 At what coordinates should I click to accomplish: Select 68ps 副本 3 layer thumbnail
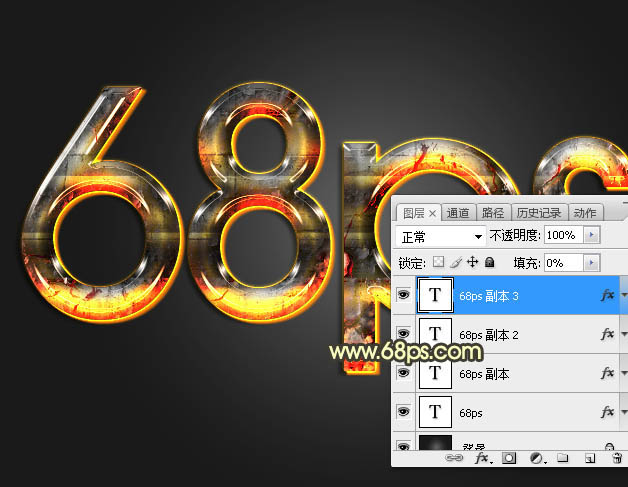click(x=435, y=295)
